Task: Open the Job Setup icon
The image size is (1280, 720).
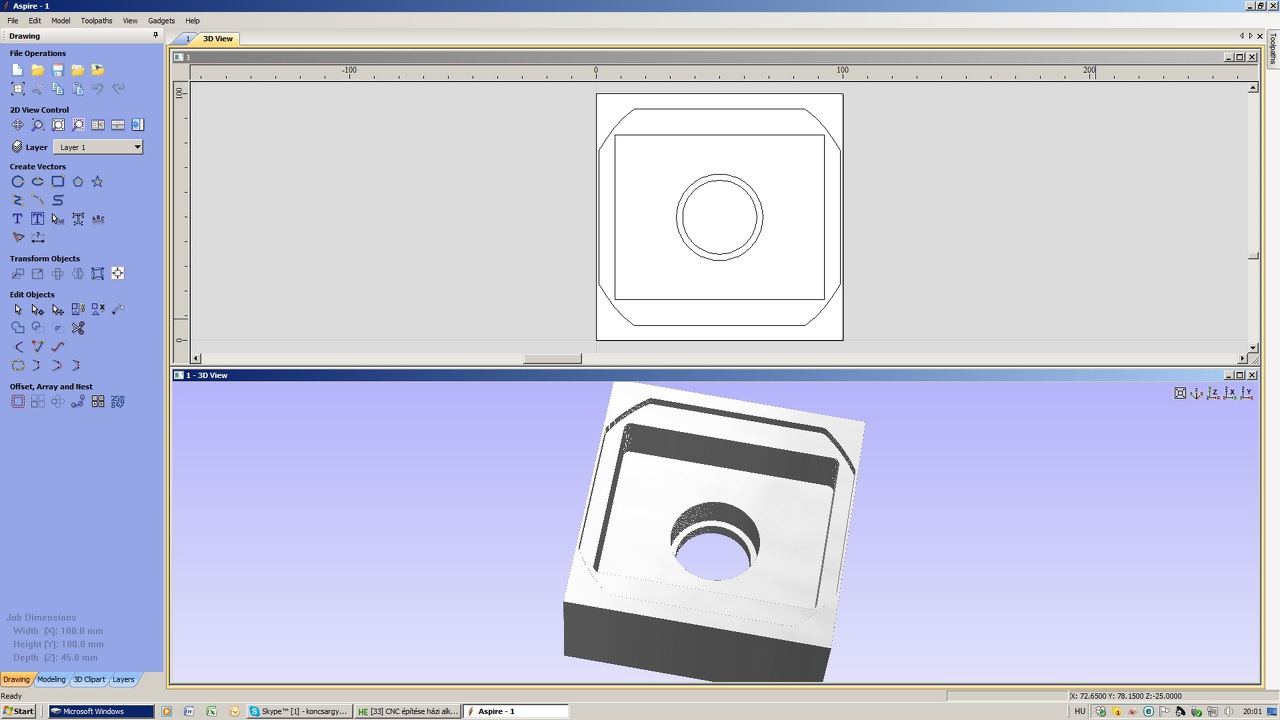Action: click(17, 89)
